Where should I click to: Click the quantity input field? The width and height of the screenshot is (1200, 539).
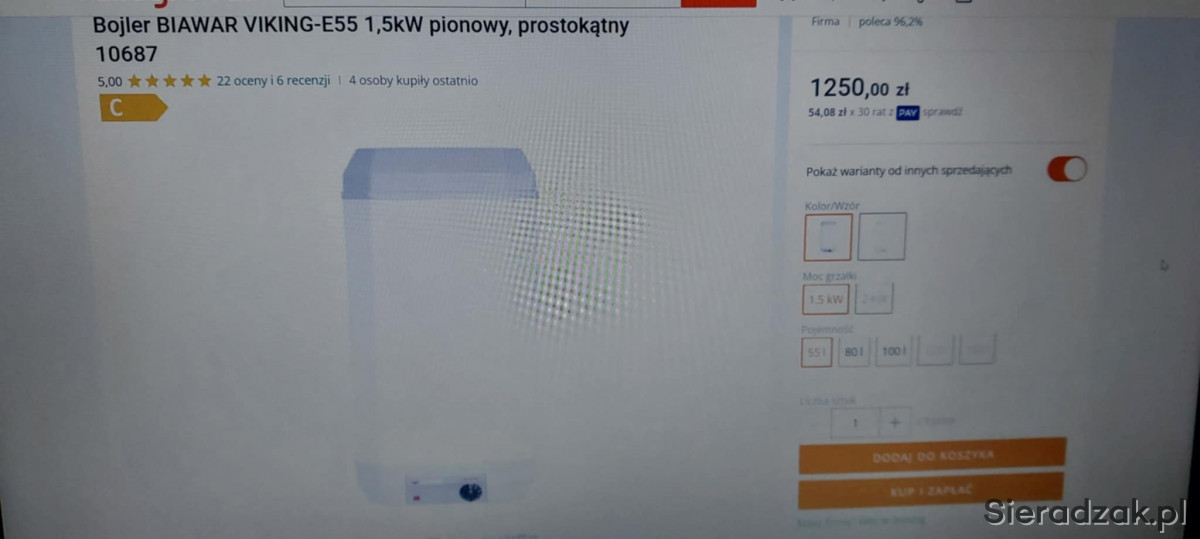click(x=855, y=423)
